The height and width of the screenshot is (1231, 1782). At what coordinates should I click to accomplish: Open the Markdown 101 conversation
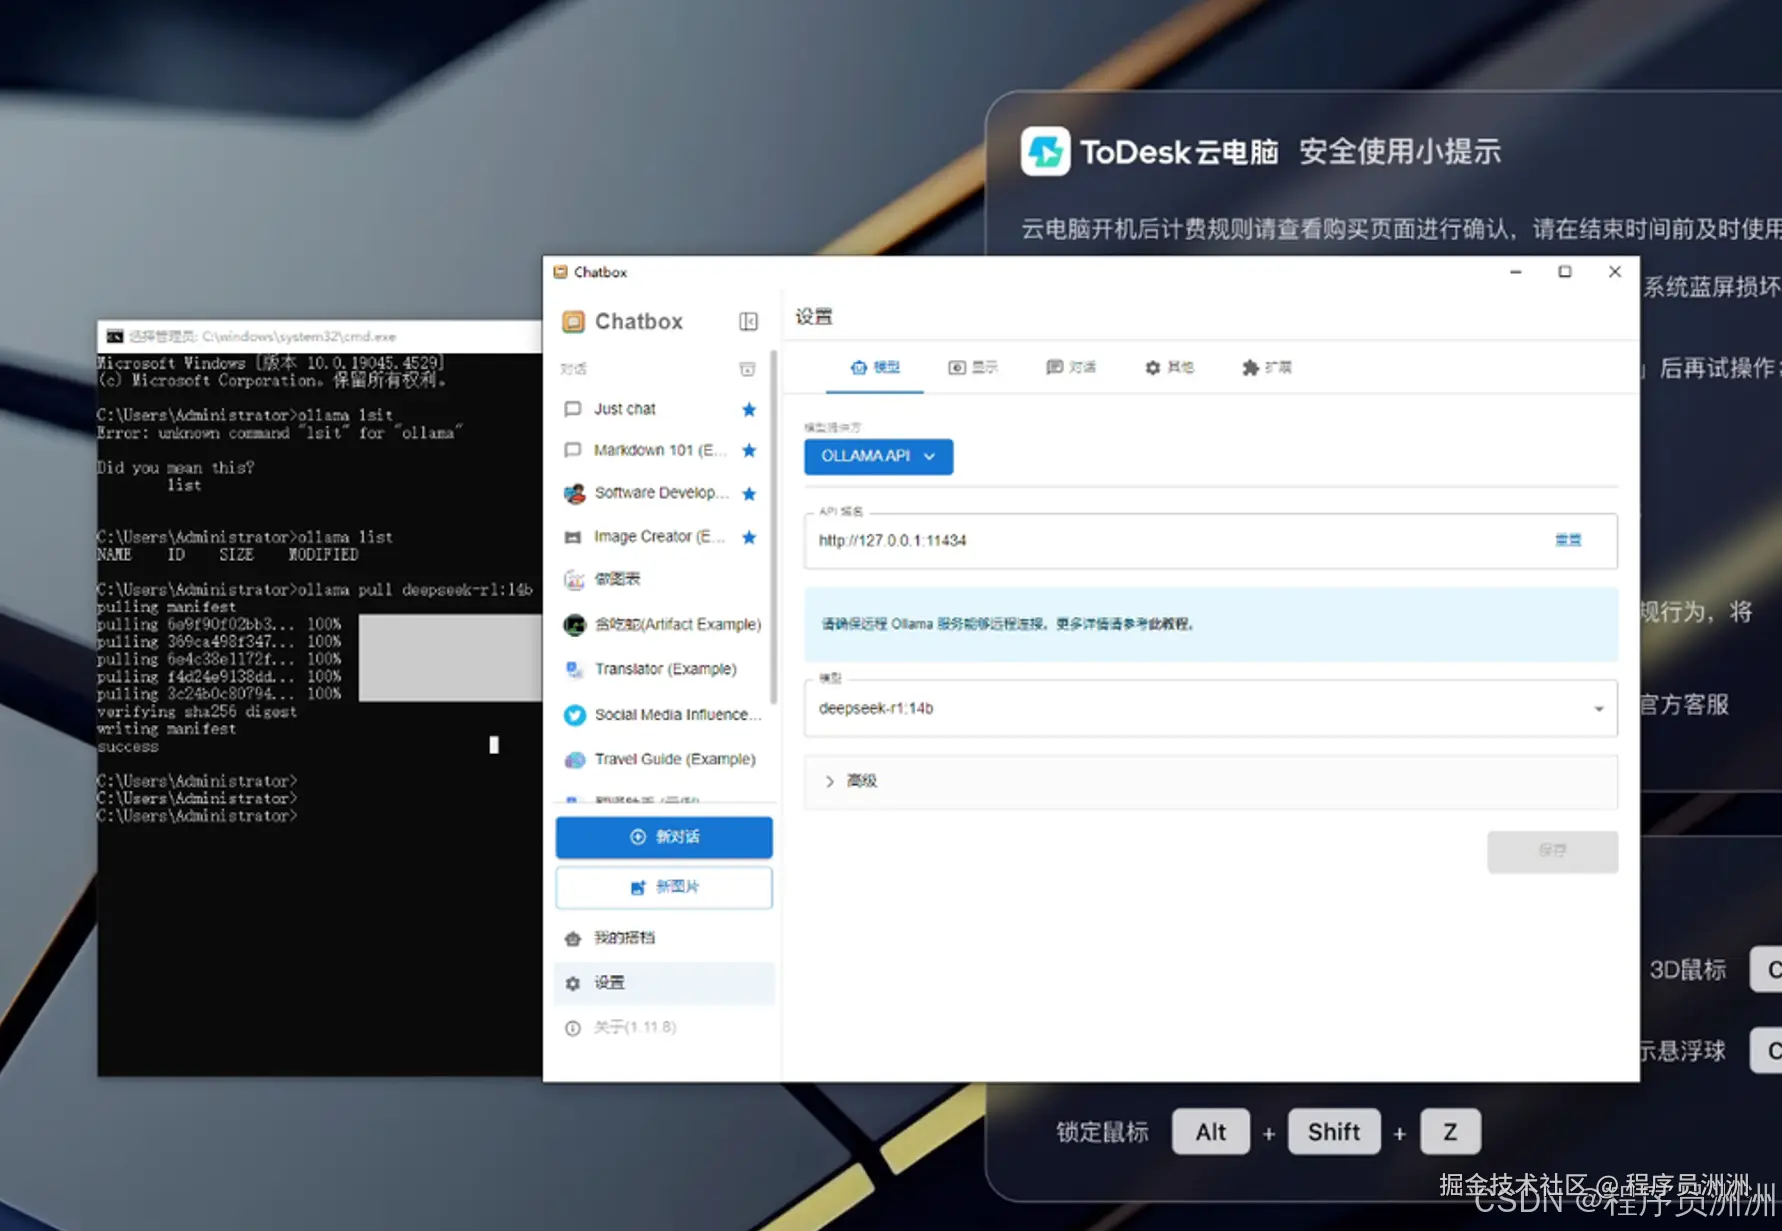(662, 450)
